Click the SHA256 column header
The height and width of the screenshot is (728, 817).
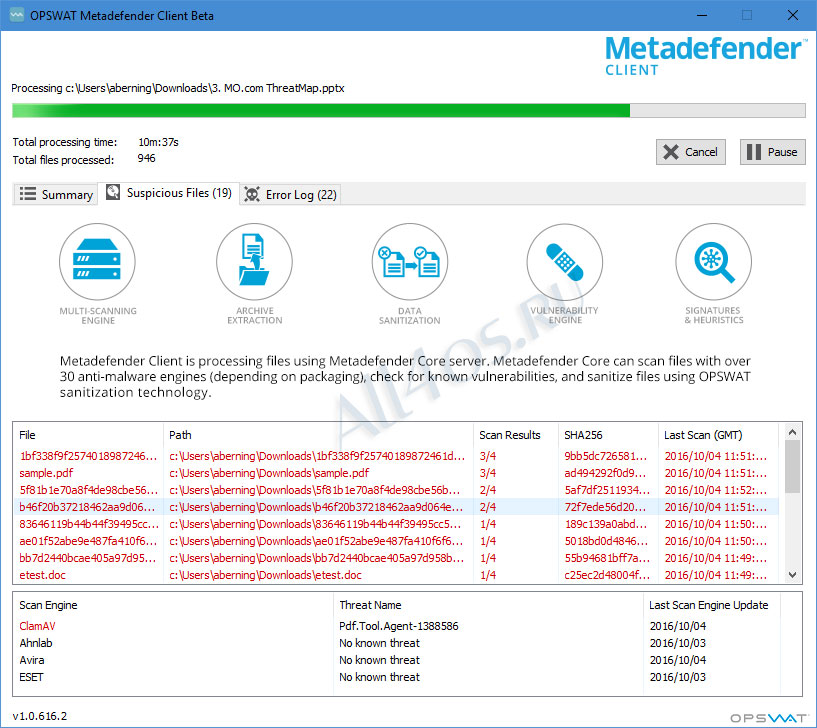click(x=608, y=435)
